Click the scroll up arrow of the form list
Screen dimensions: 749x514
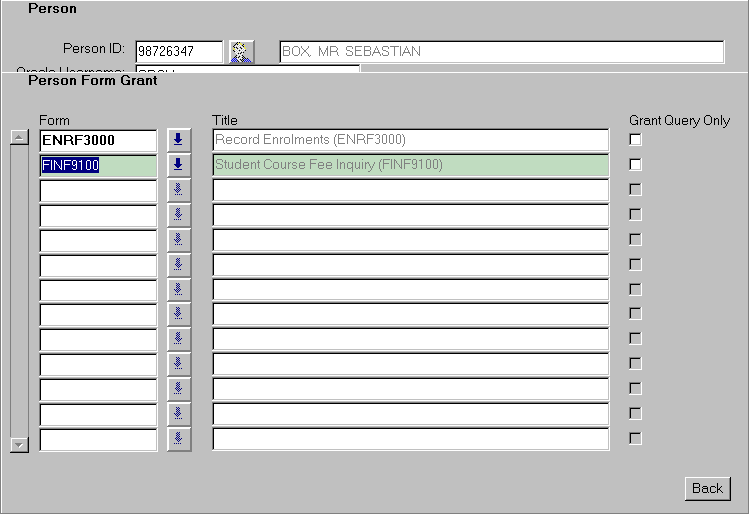[18, 138]
